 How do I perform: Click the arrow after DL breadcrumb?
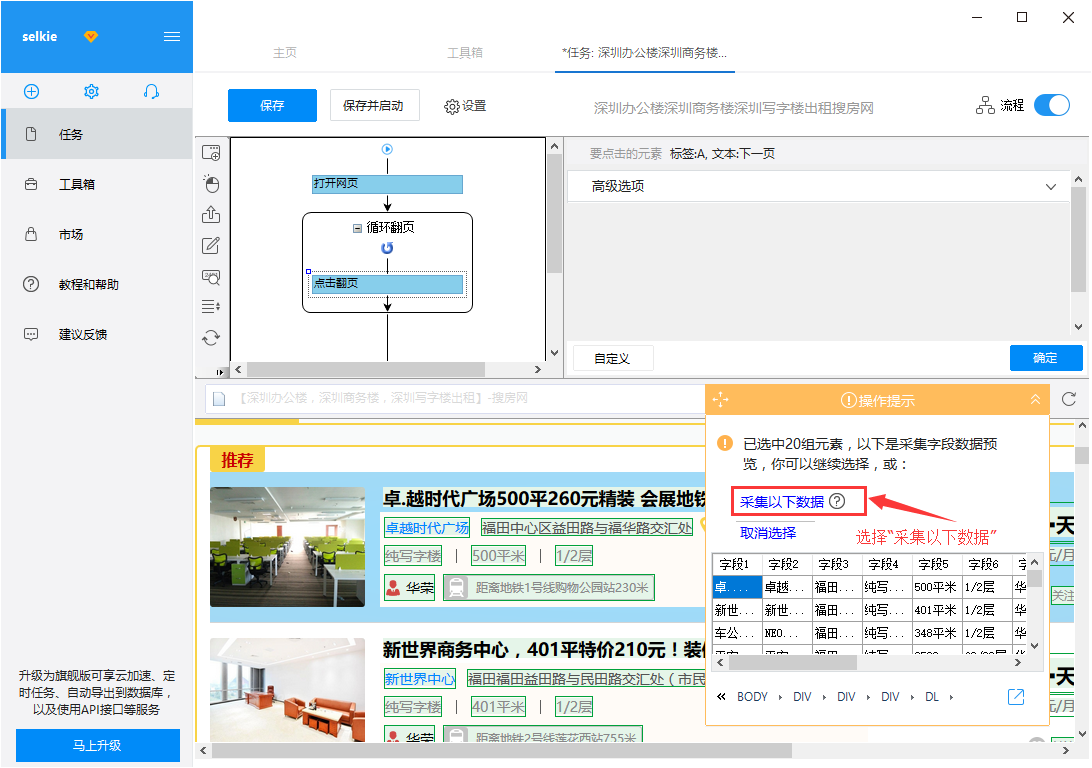(x=951, y=697)
